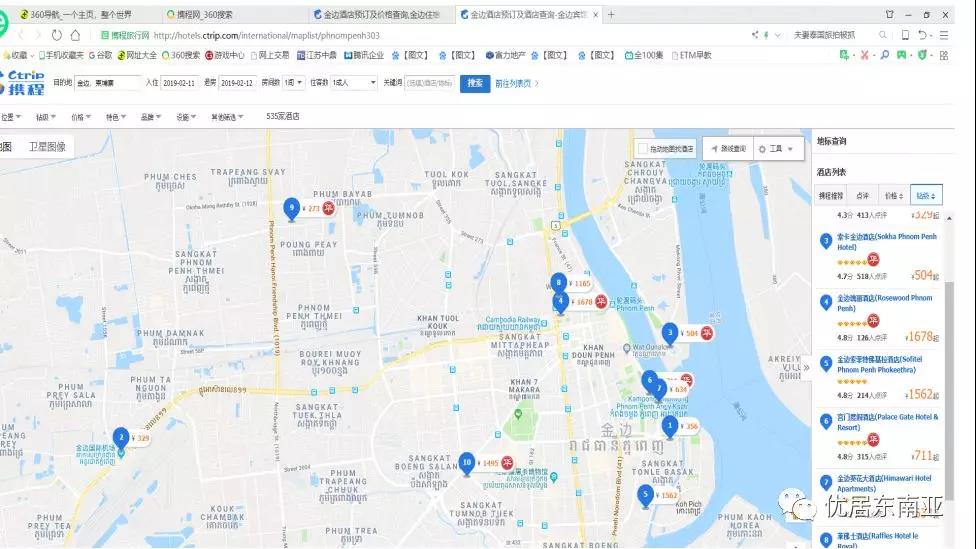
Task: Collapse the hotel list side panel arrow
Action: pos(807,367)
